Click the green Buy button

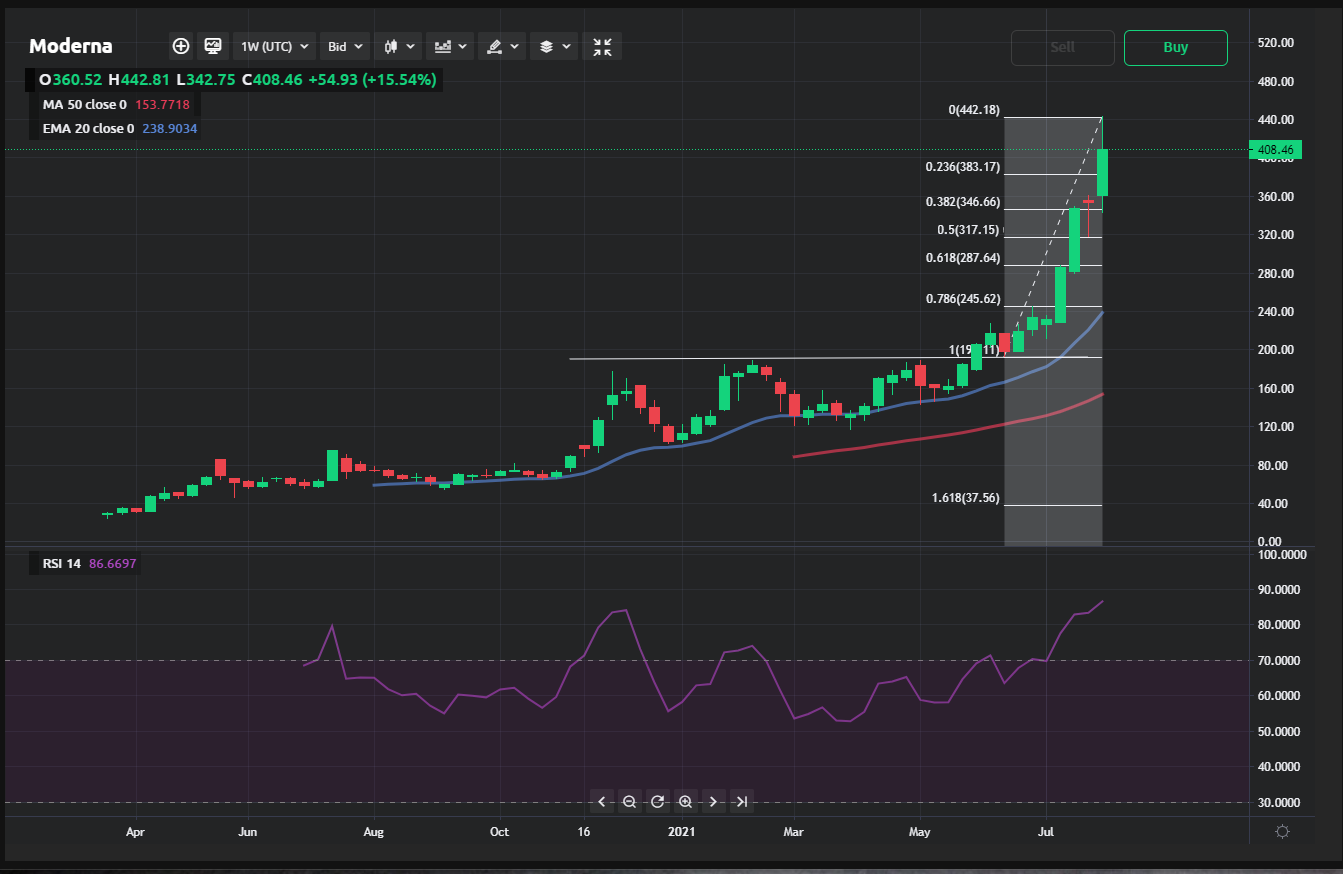(x=1176, y=47)
